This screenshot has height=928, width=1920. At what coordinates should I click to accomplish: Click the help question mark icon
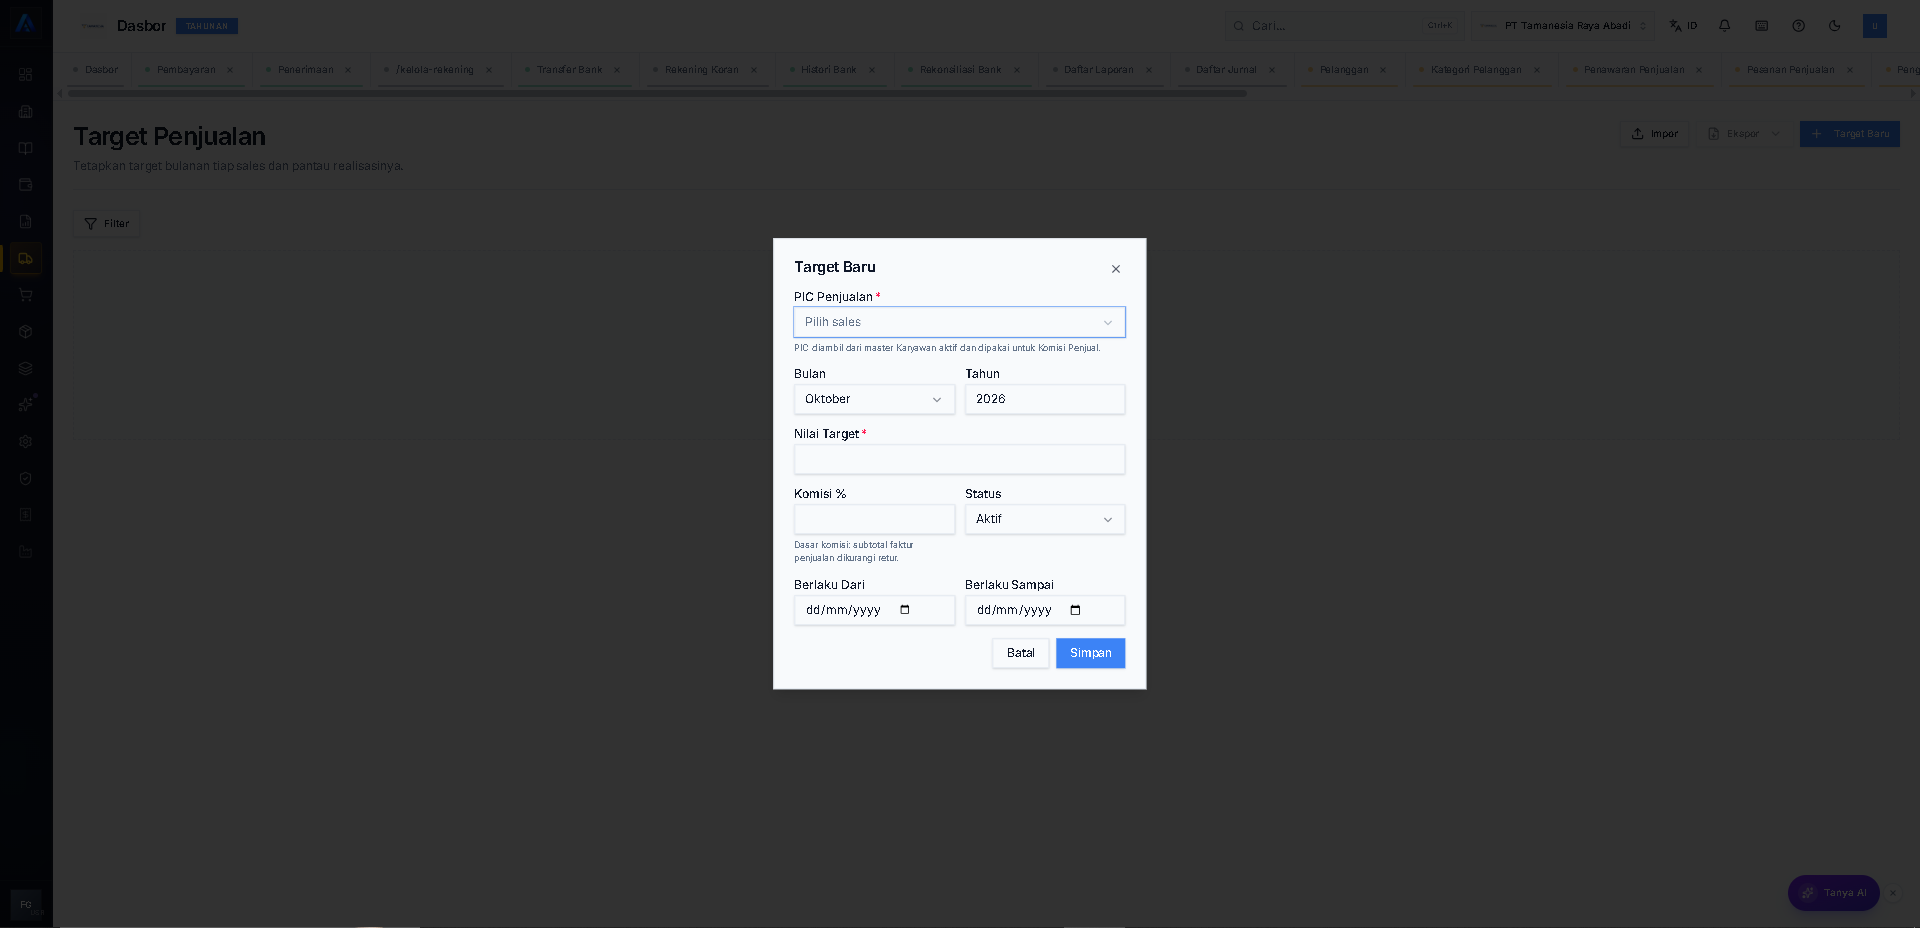click(x=1799, y=26)
